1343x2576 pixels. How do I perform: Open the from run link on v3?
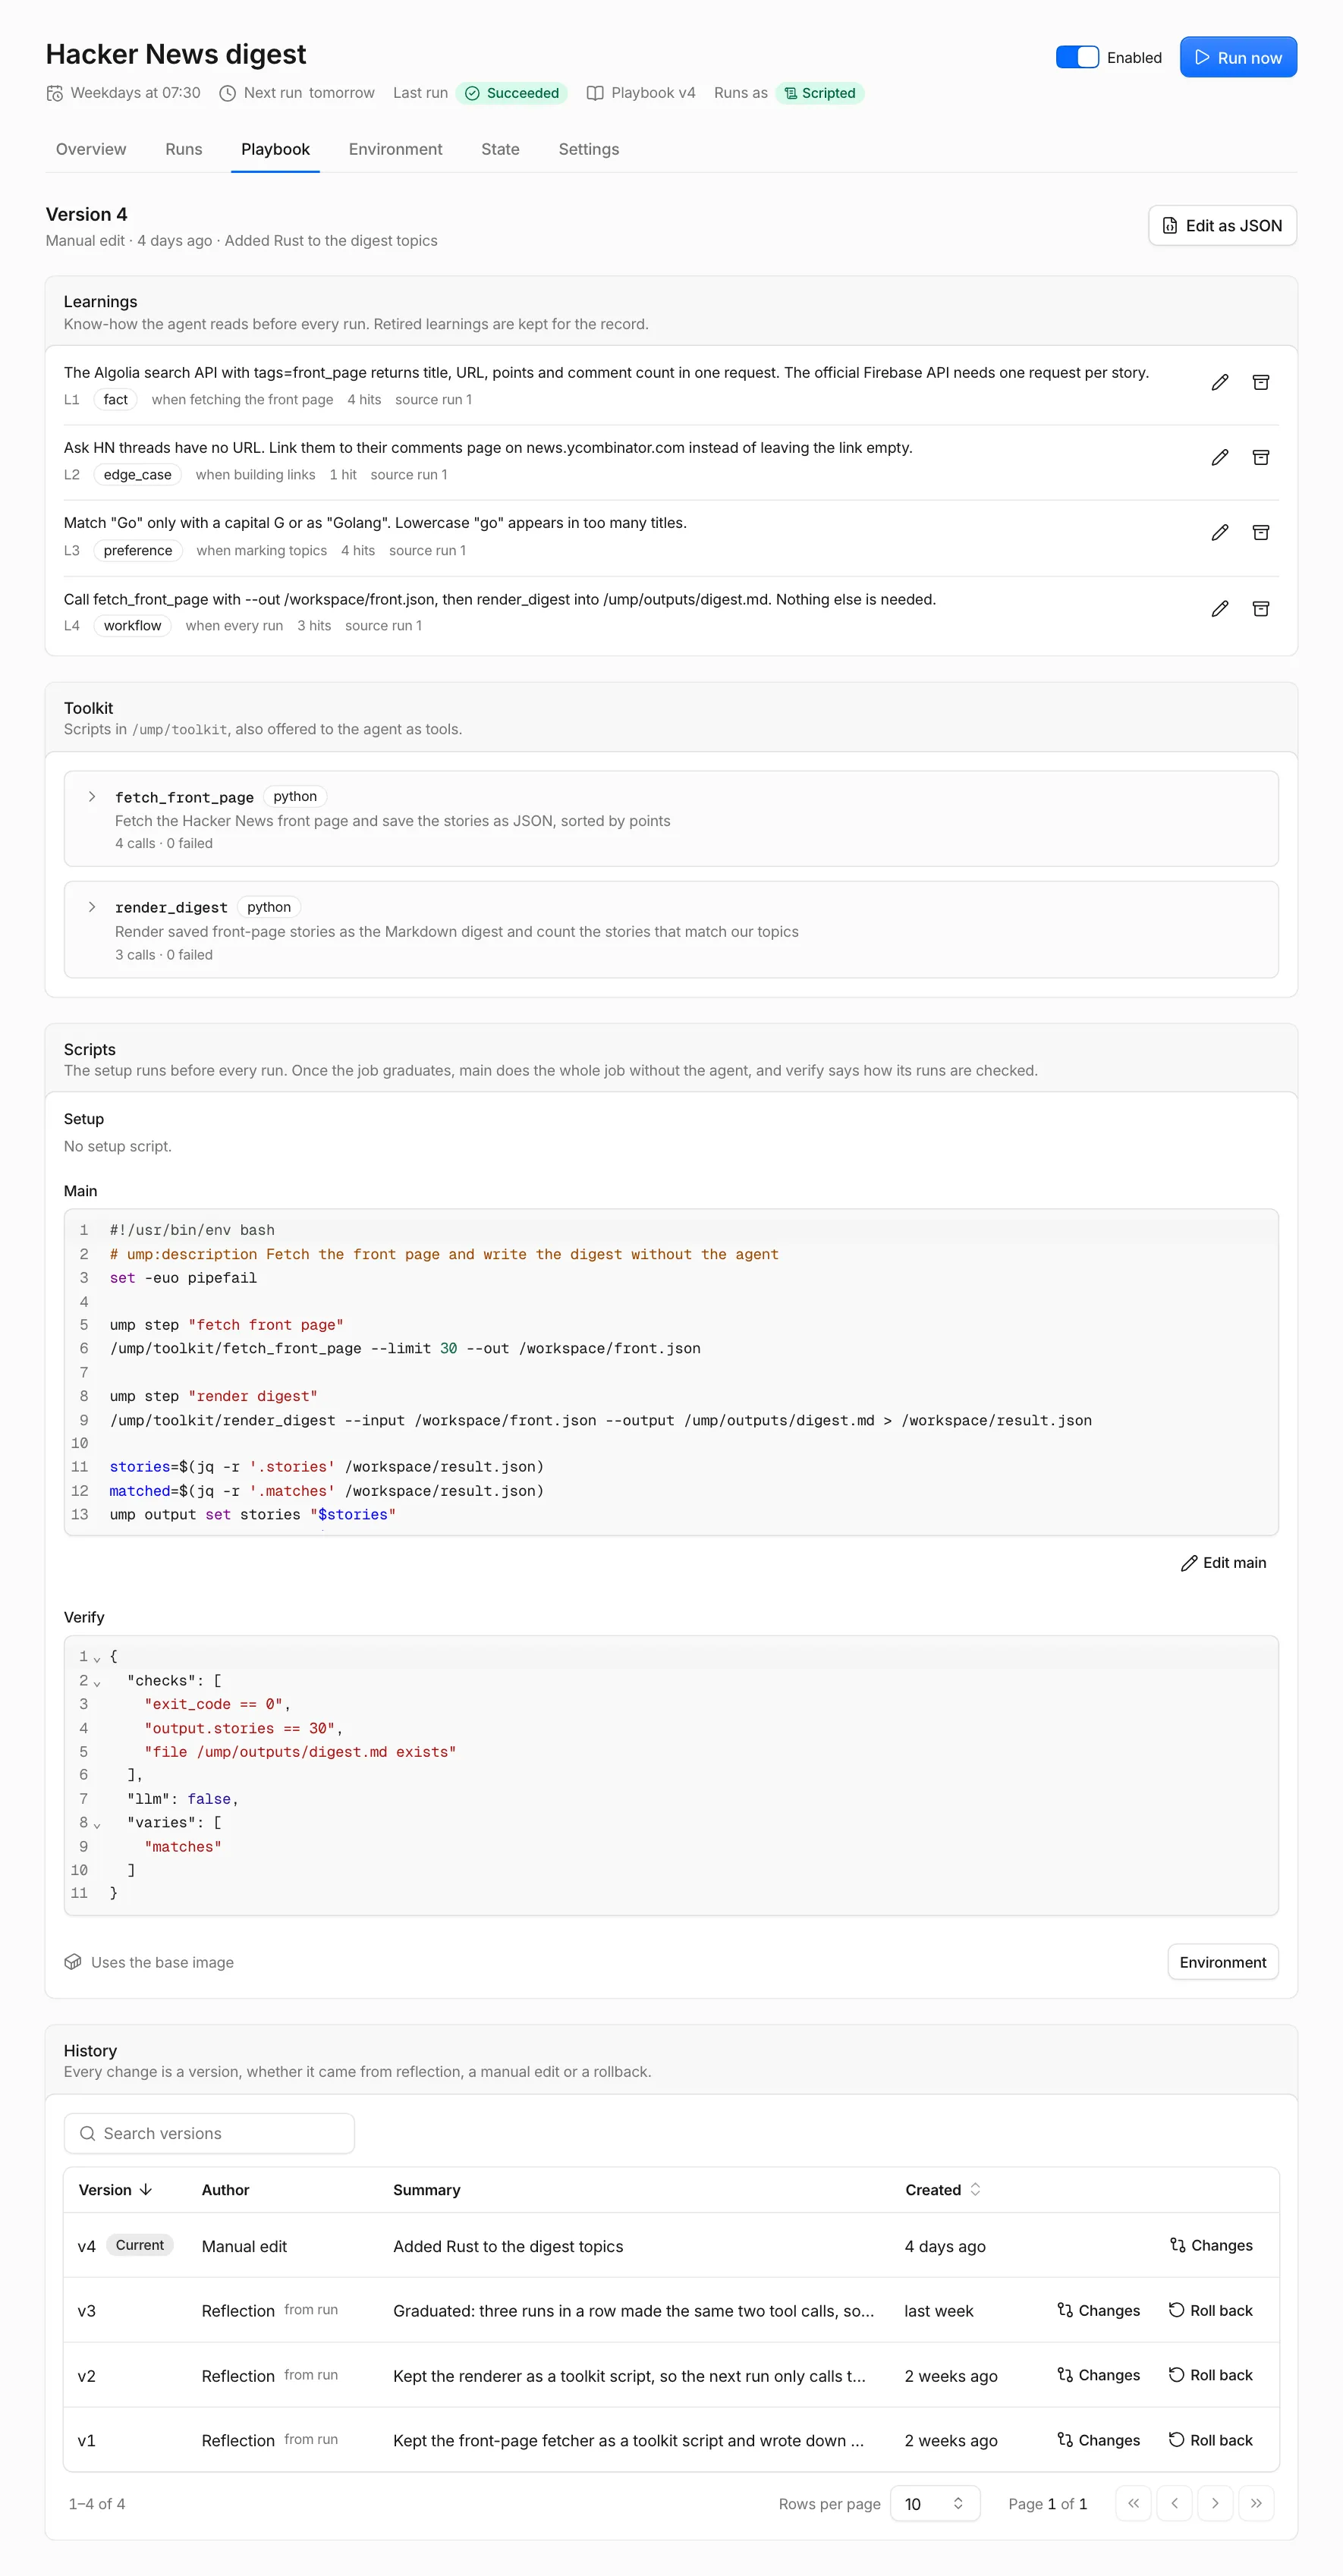pos(311,2310)
